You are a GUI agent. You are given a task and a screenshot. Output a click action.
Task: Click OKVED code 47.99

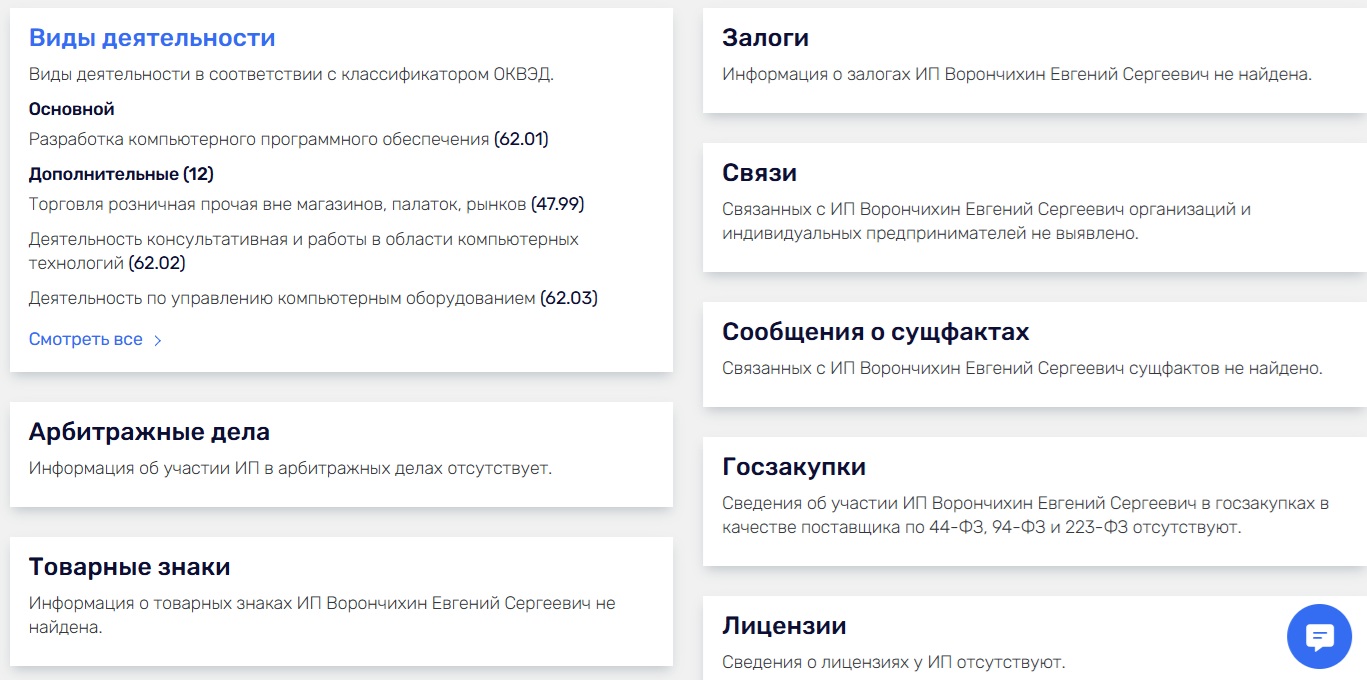pos(557,204)
